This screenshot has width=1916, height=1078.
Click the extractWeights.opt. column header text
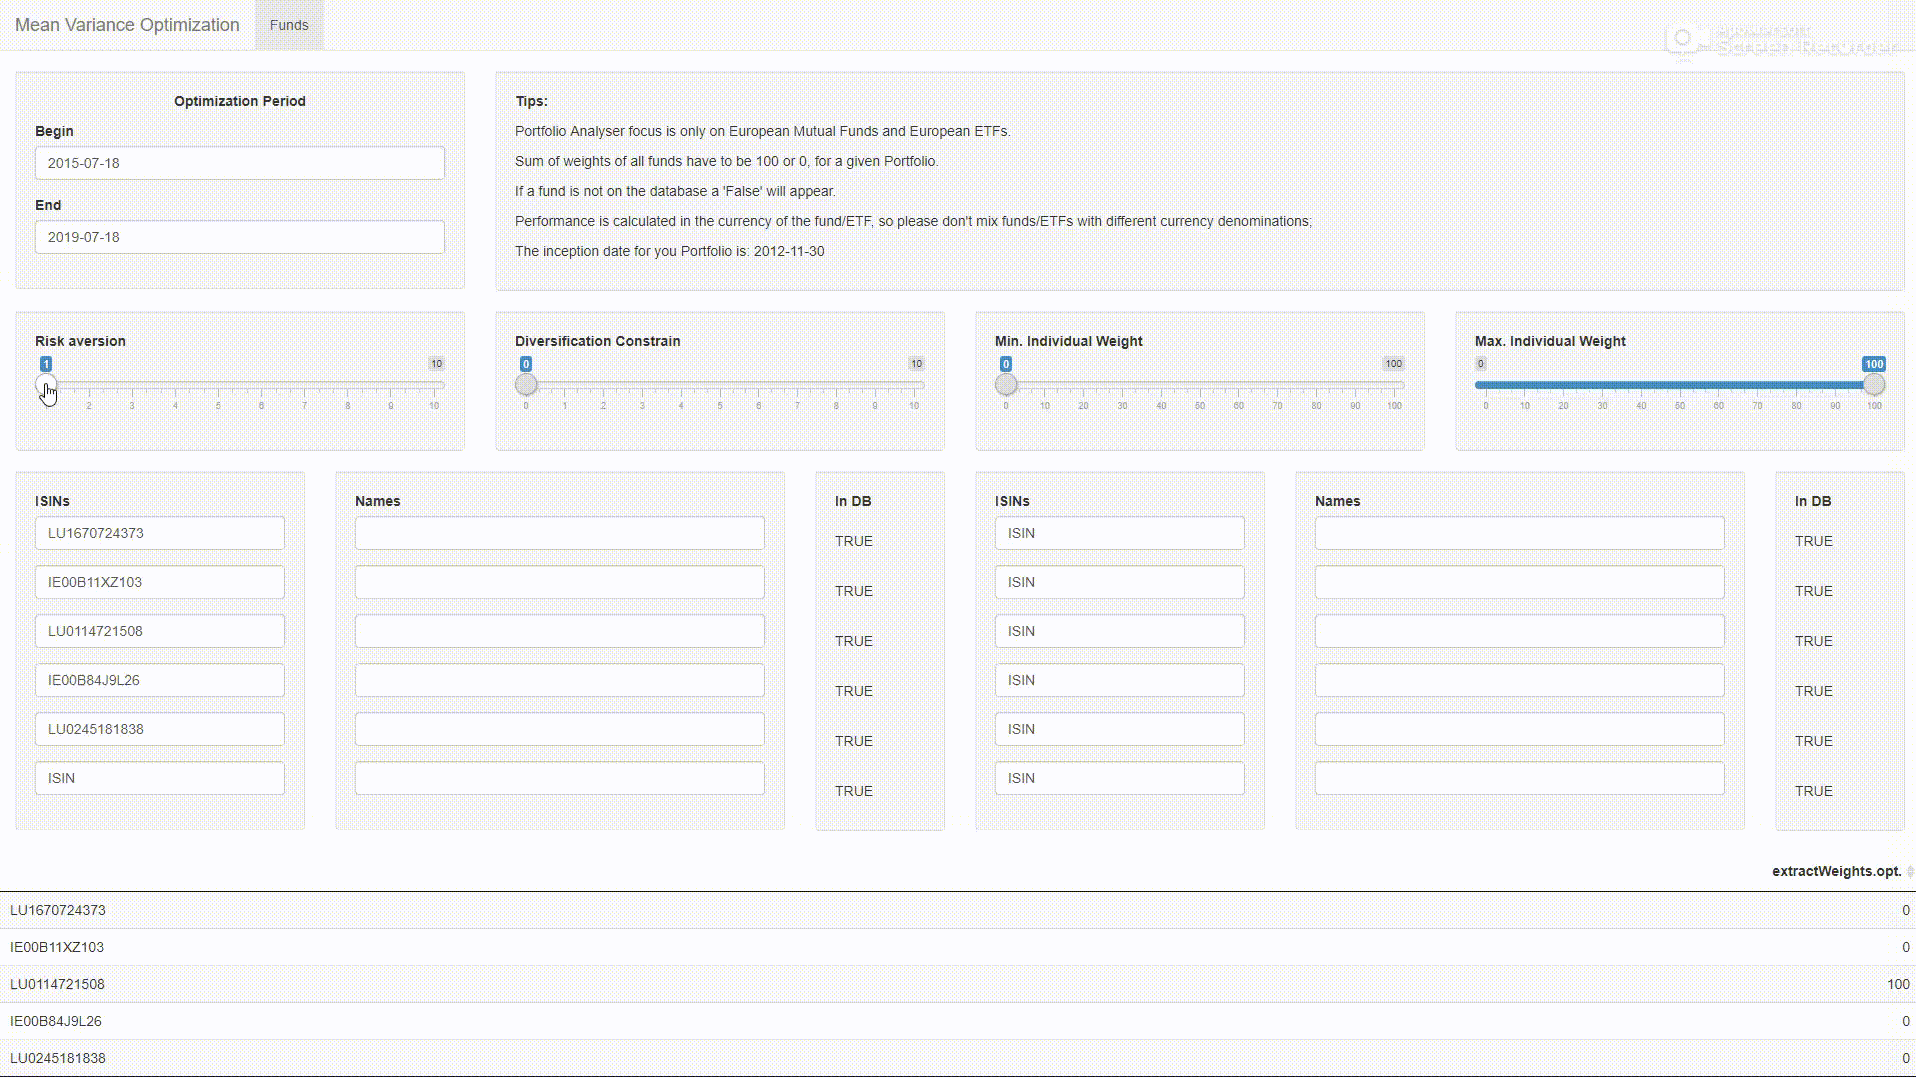(x=1836, y=871)
